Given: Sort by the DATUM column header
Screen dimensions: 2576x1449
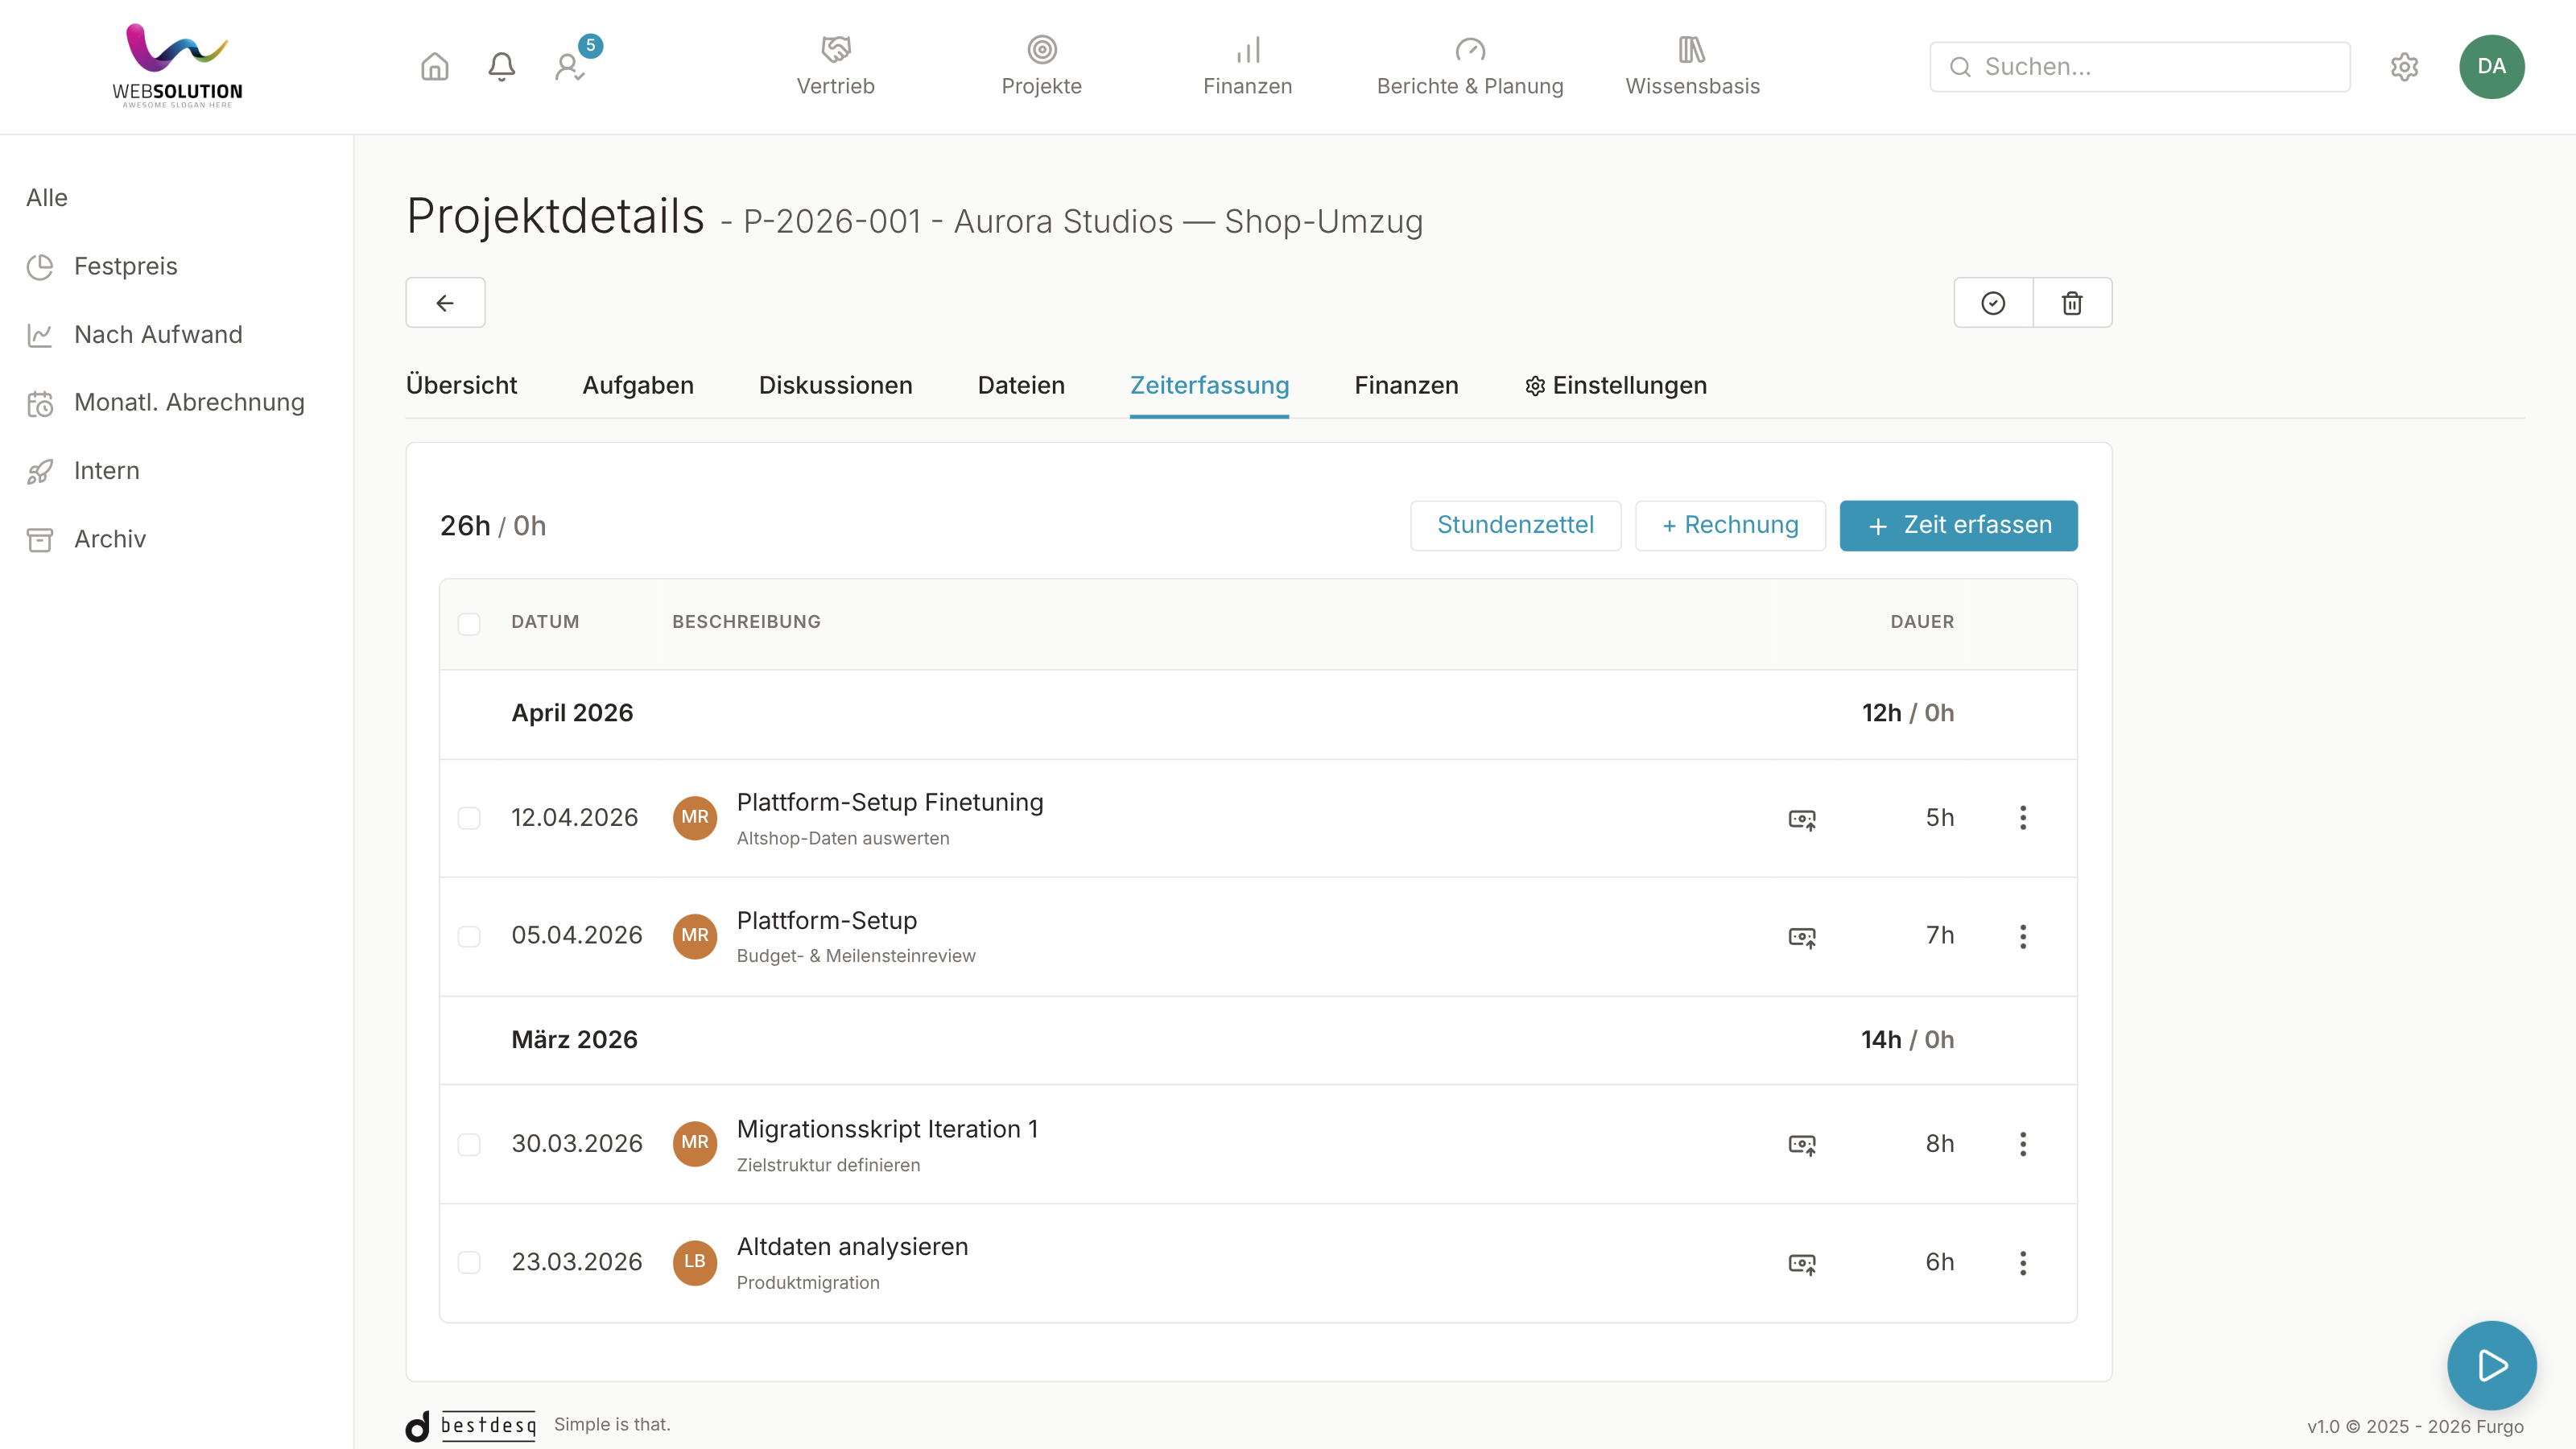Looking at the screenshot, I should [x=545, y=622].
